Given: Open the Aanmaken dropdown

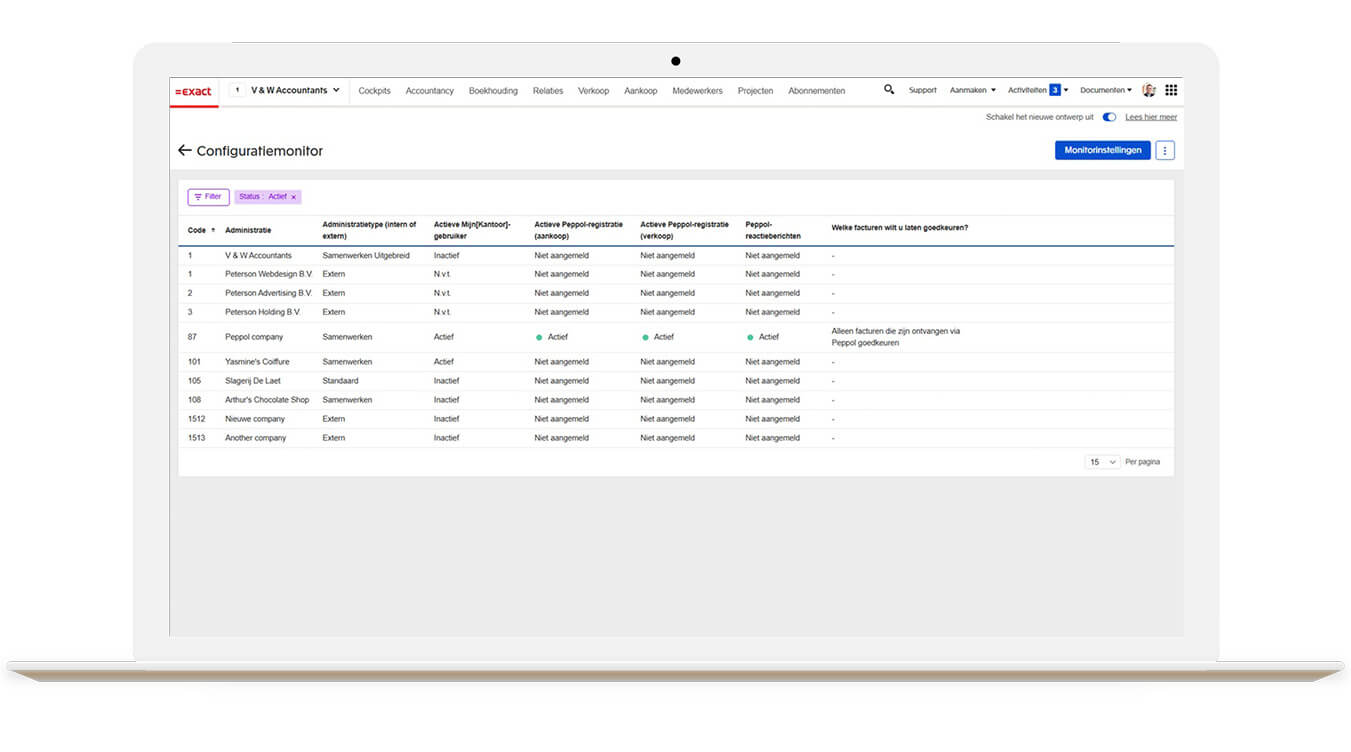Looking at the screenshot, I should (x=972, y=90).
